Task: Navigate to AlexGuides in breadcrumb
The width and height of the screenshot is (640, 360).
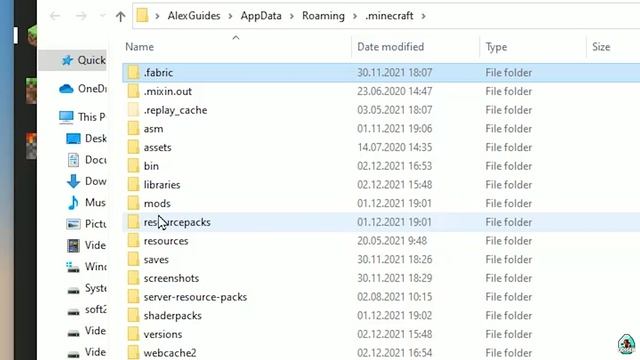Action: point(194,16)
